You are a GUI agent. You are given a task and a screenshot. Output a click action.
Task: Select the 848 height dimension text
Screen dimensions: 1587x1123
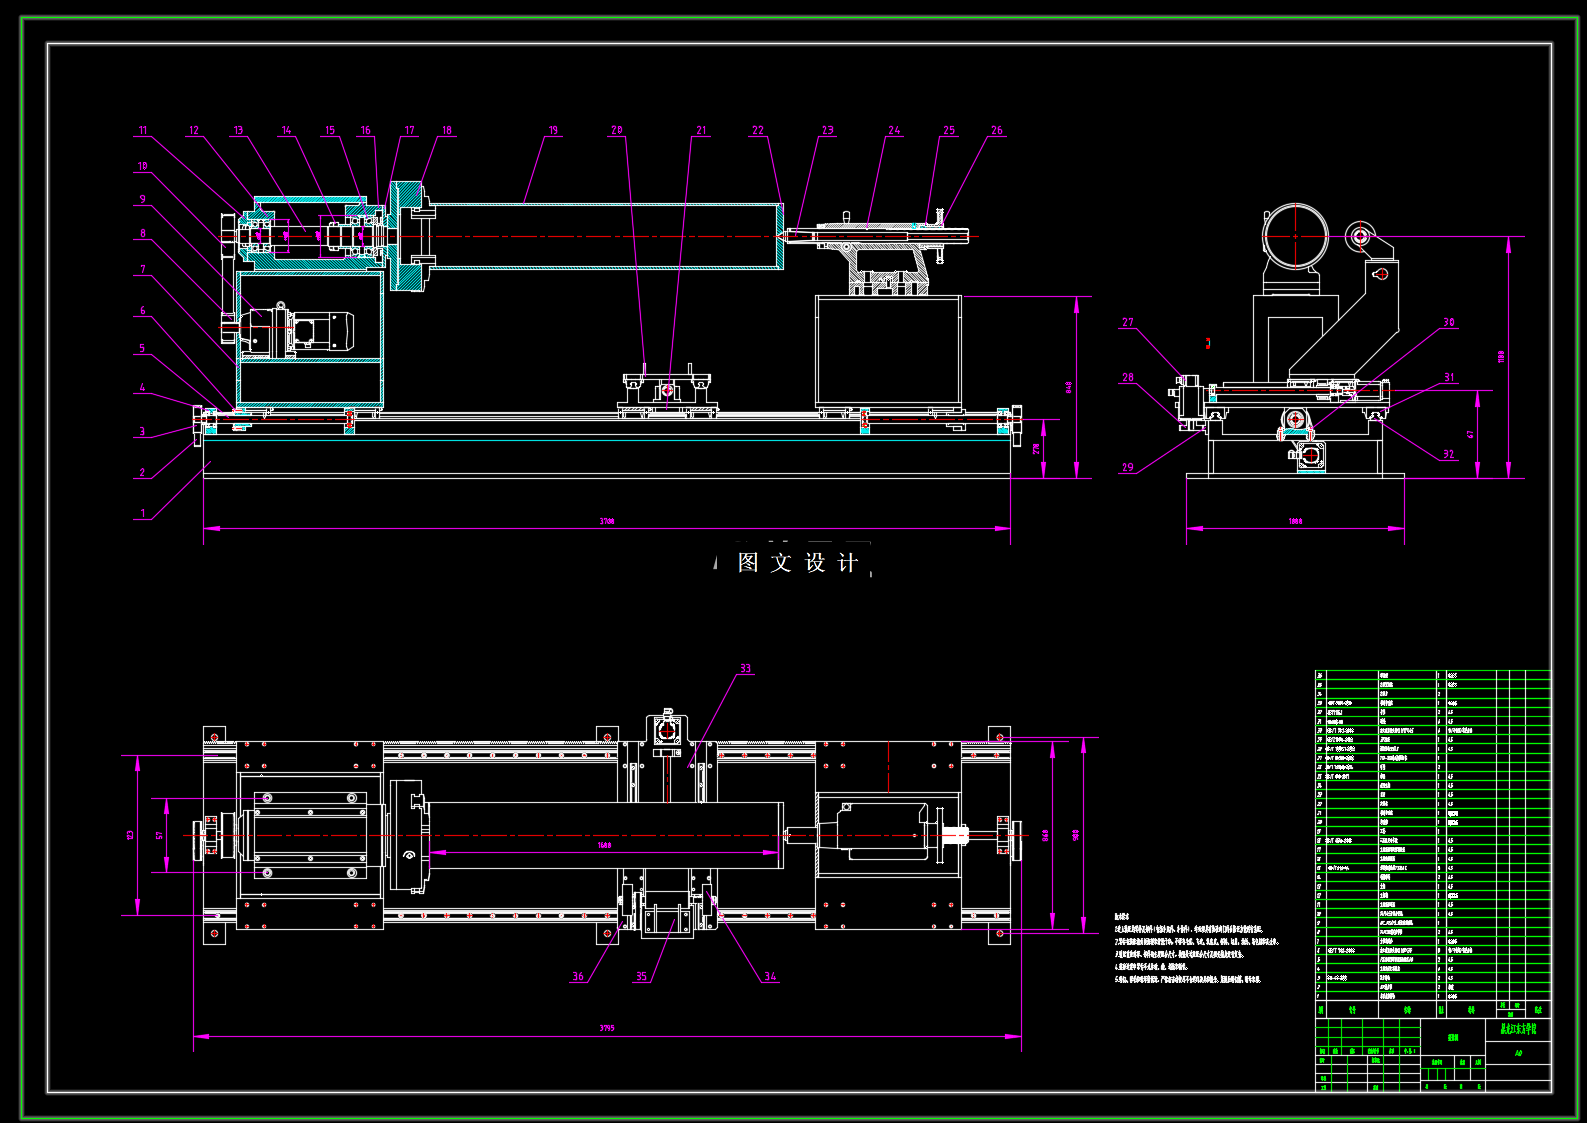point(1069,387)
